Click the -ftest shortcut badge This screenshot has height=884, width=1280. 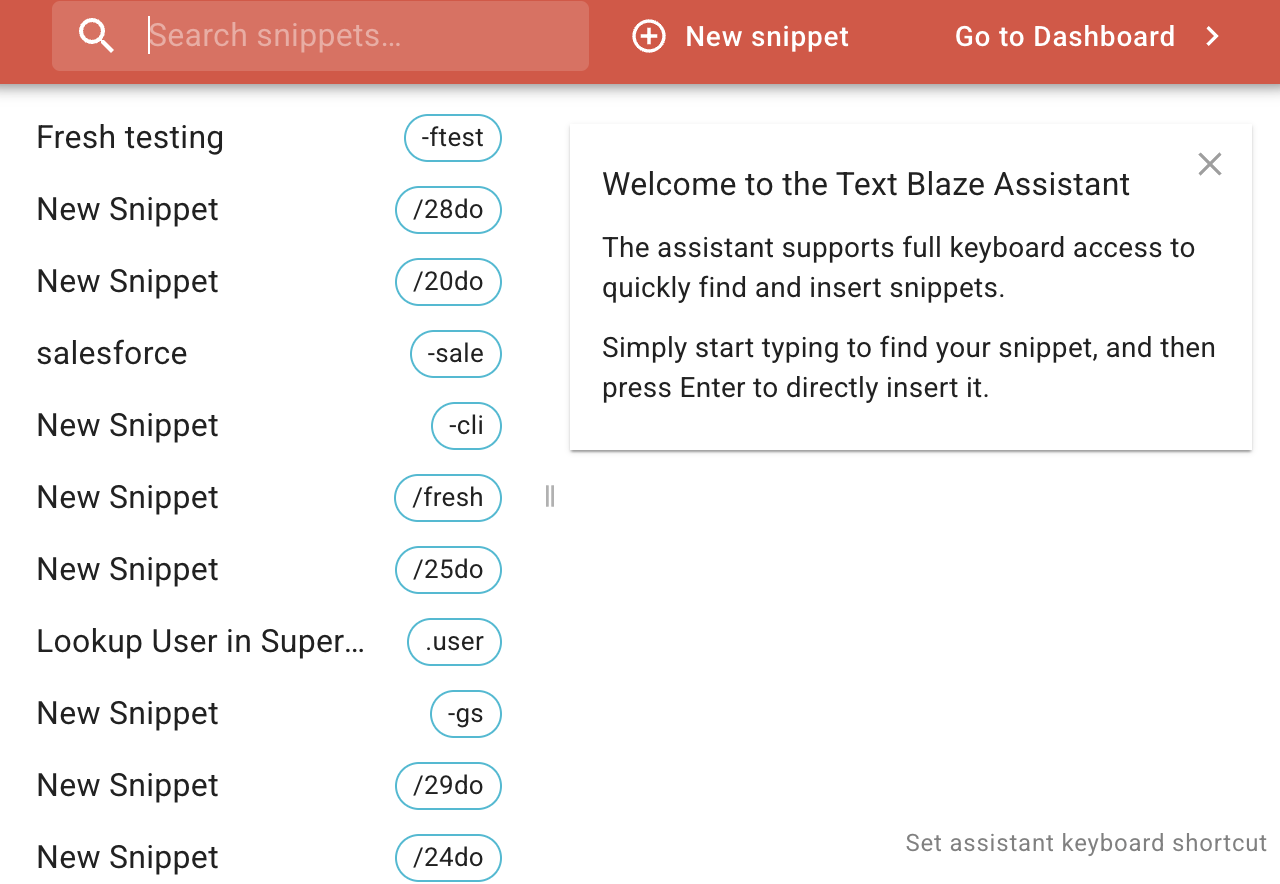coord(453,138)
